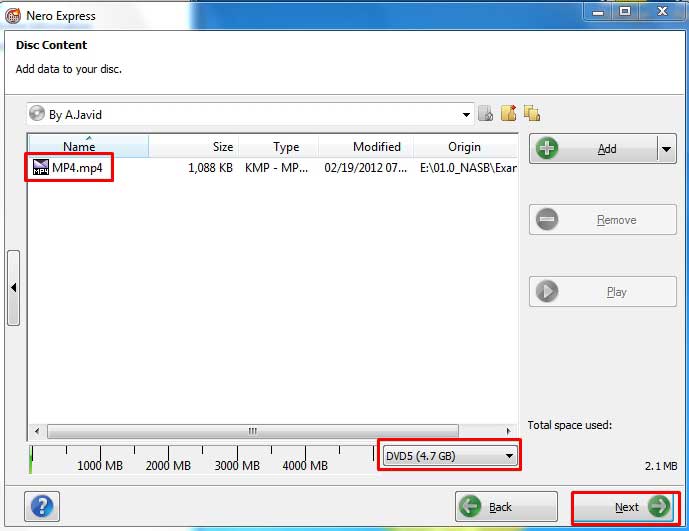Screen dimensions: 689x531
Task: Open the DVD5 (4.7 GB) disc type dropdown
Action: pos(450,455)
